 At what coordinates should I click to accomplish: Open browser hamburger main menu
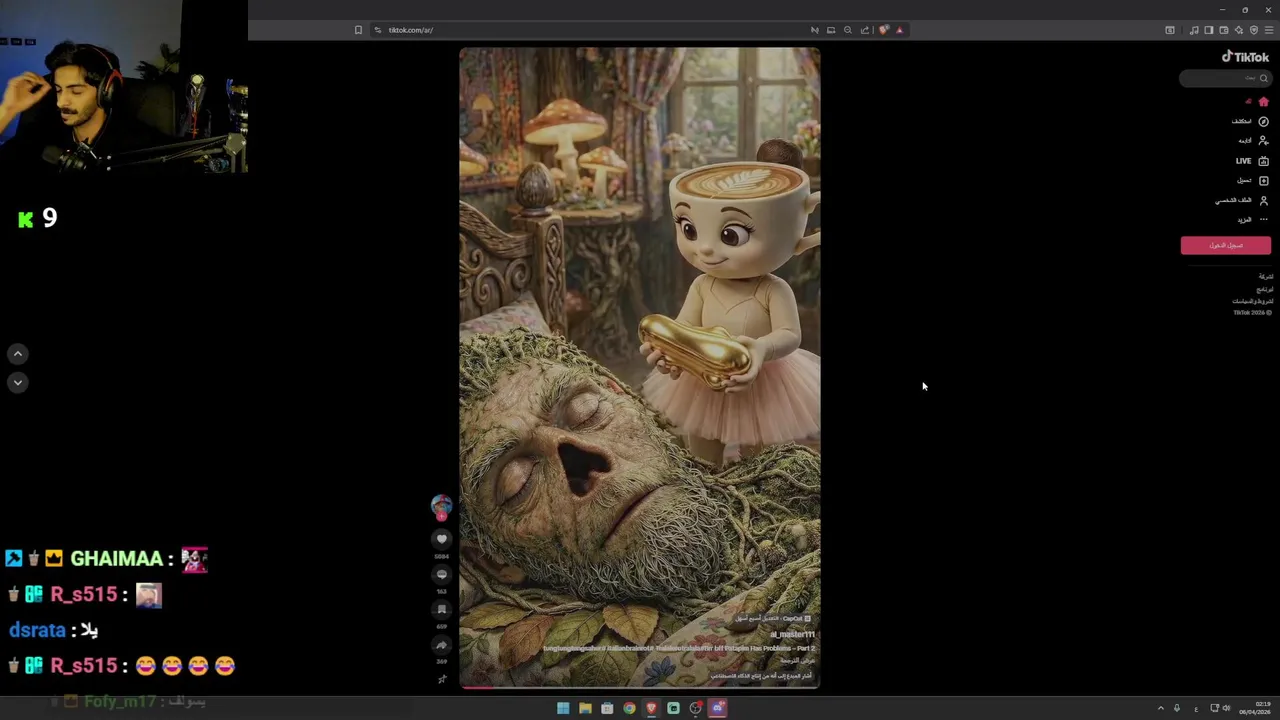[1269, 30]
